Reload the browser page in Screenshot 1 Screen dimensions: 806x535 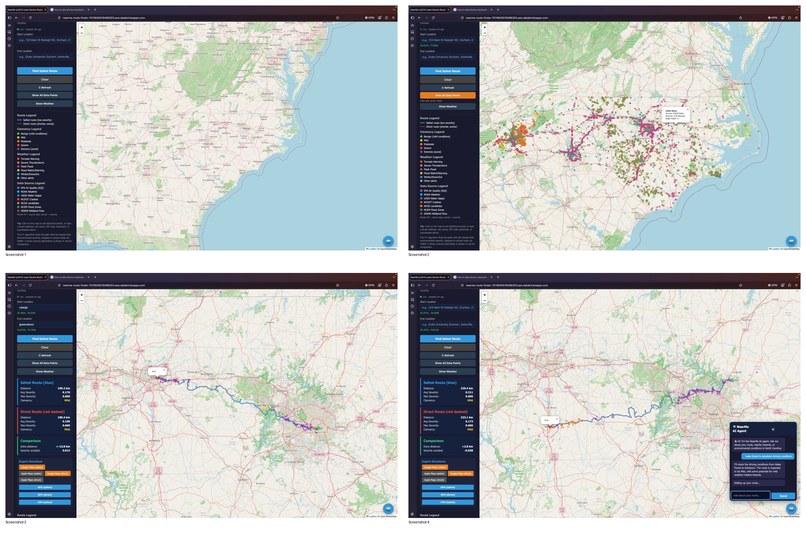(30, 17)
